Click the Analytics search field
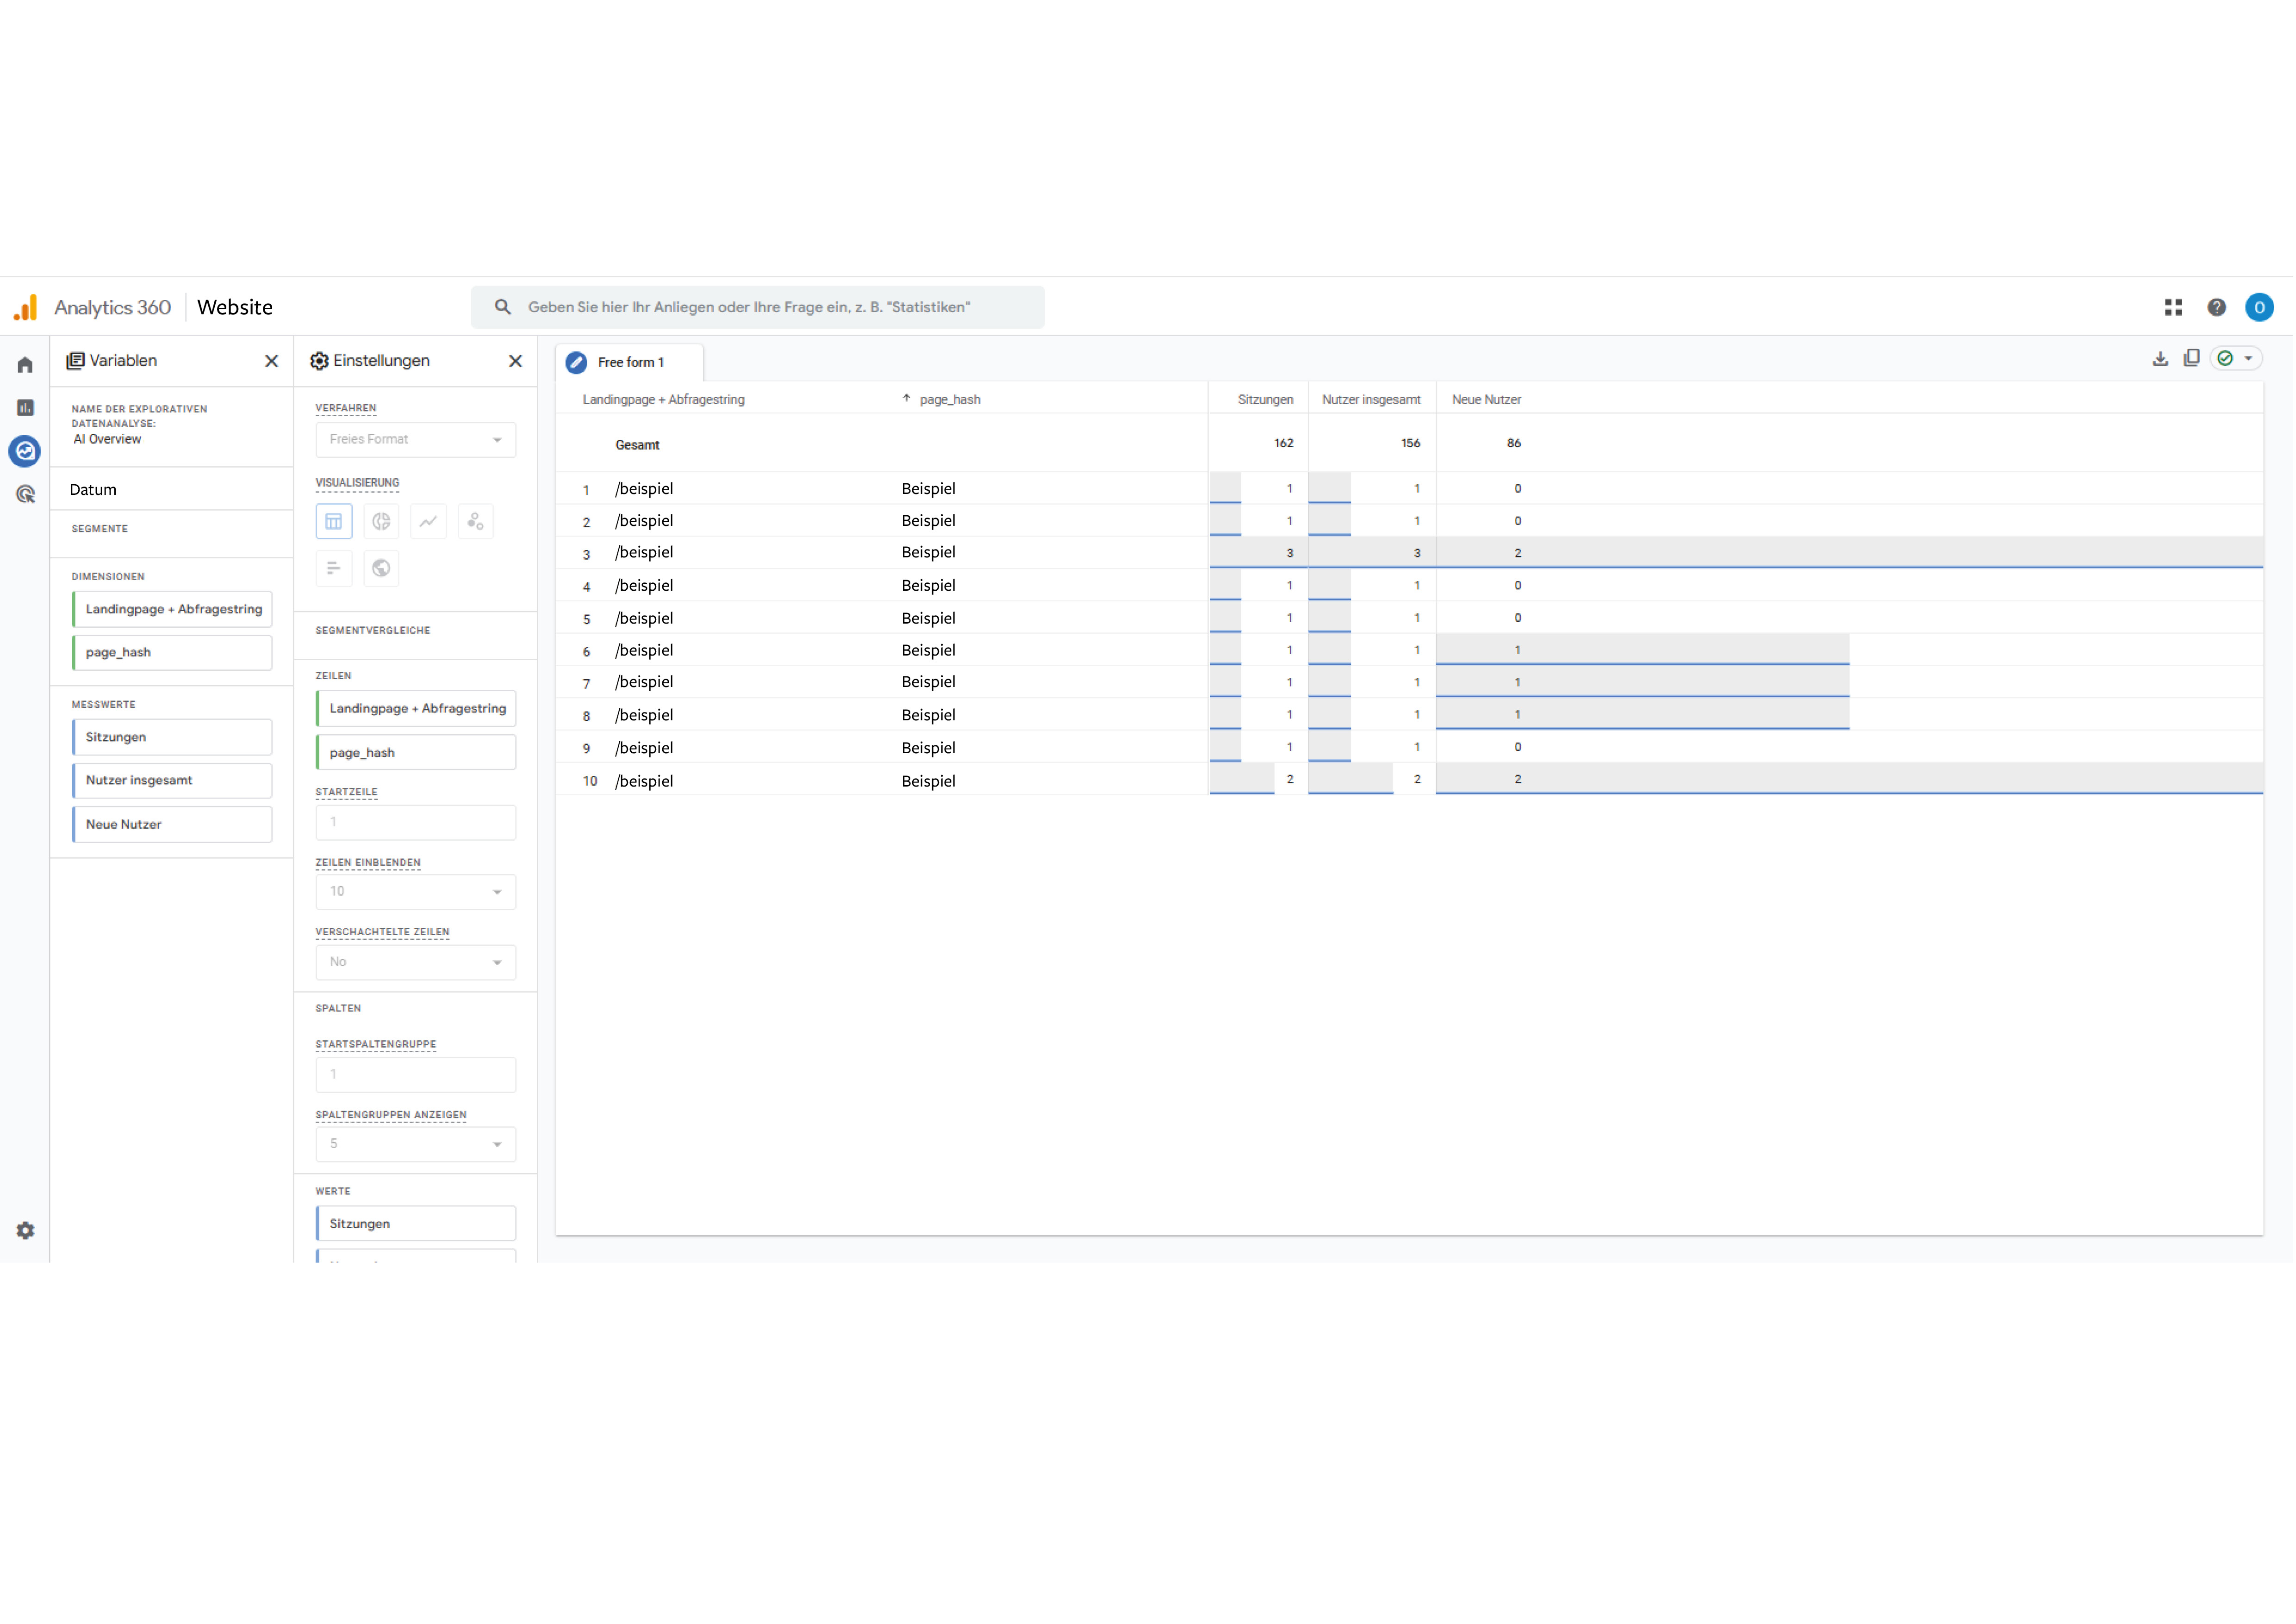The height and width of the screenshot is (1624, 2296). pos(757,307)
